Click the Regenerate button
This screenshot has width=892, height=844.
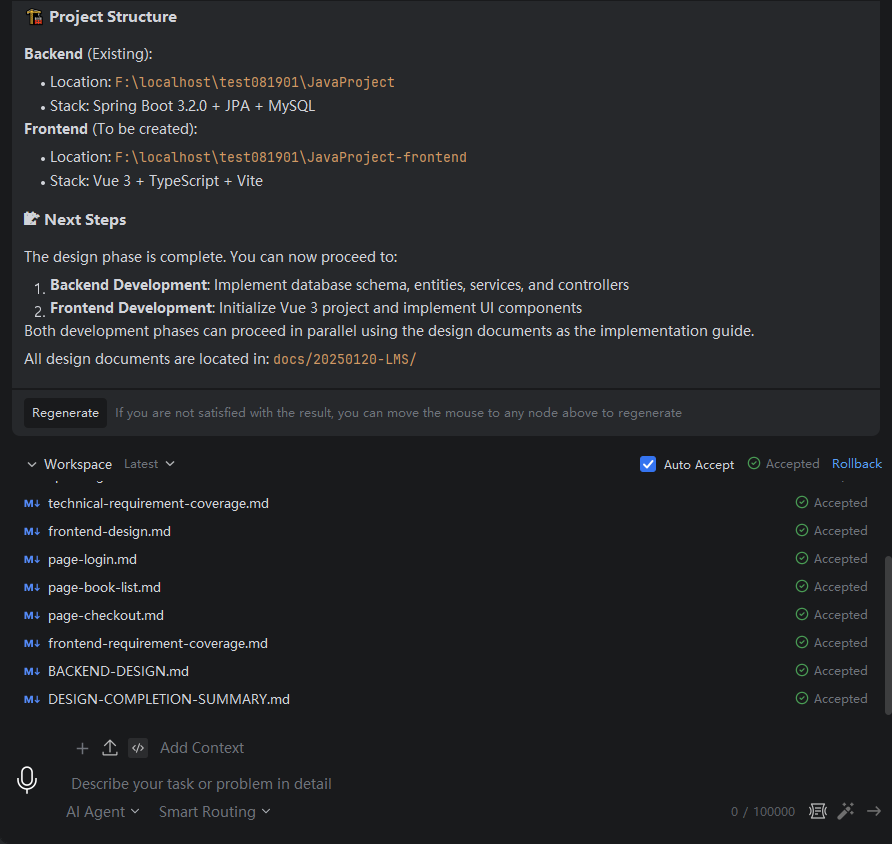pyautogui.click(x=65, y=413)
